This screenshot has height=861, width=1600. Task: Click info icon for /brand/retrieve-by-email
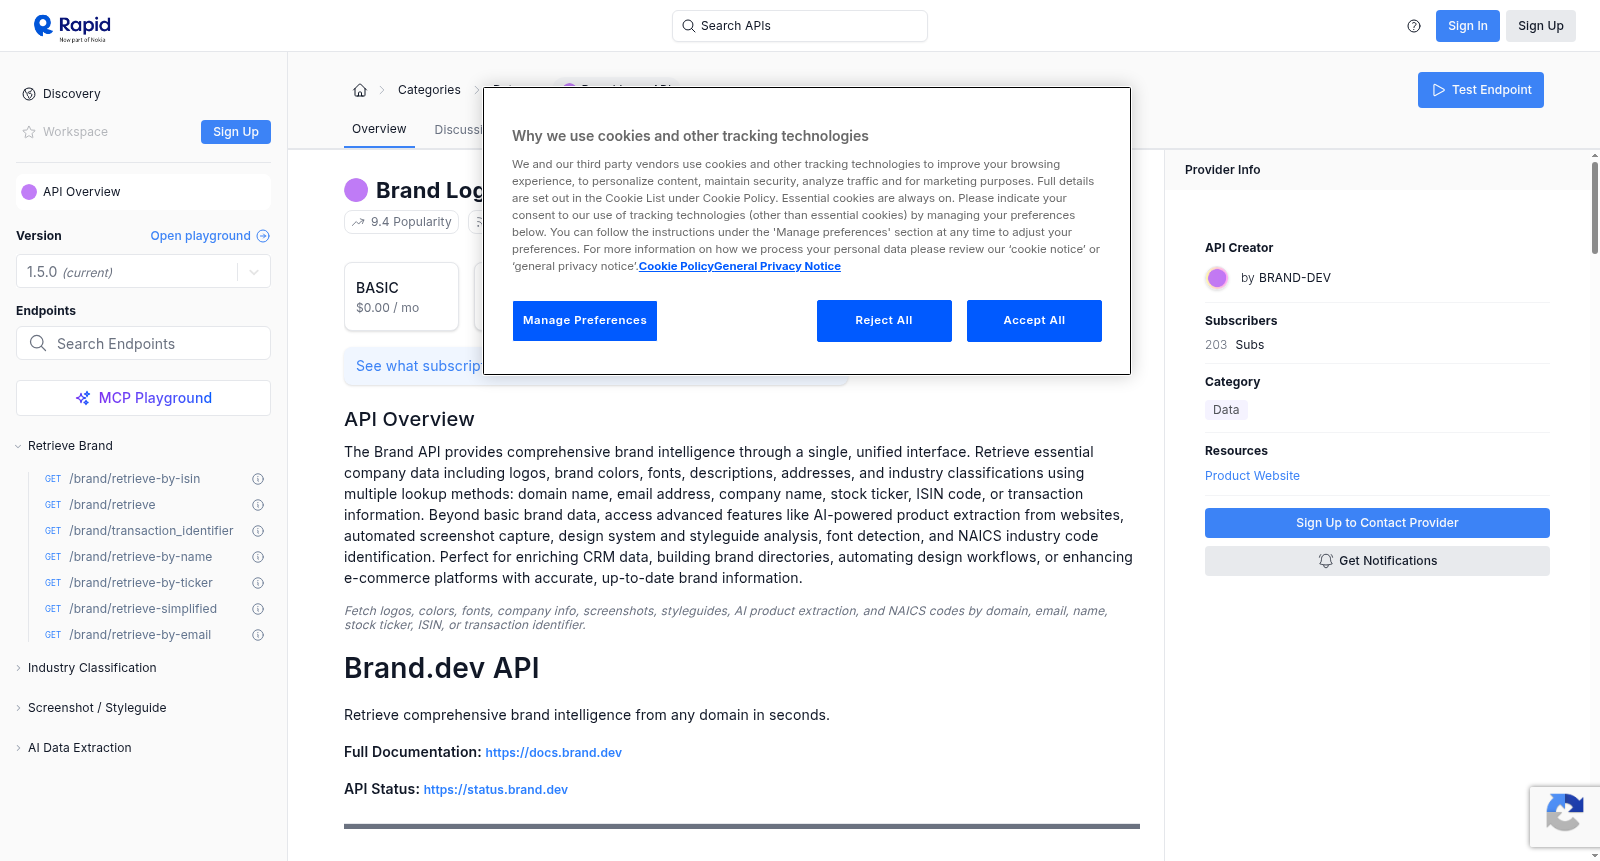258,635
